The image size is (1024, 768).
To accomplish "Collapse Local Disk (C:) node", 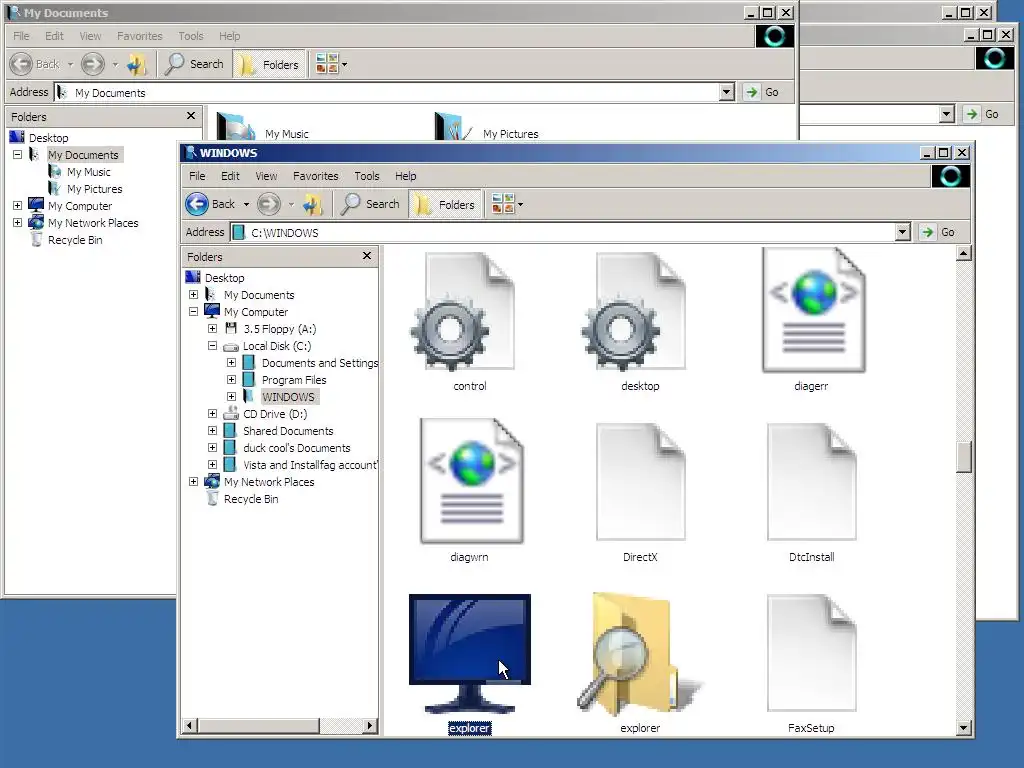I will tap(212, 345).
